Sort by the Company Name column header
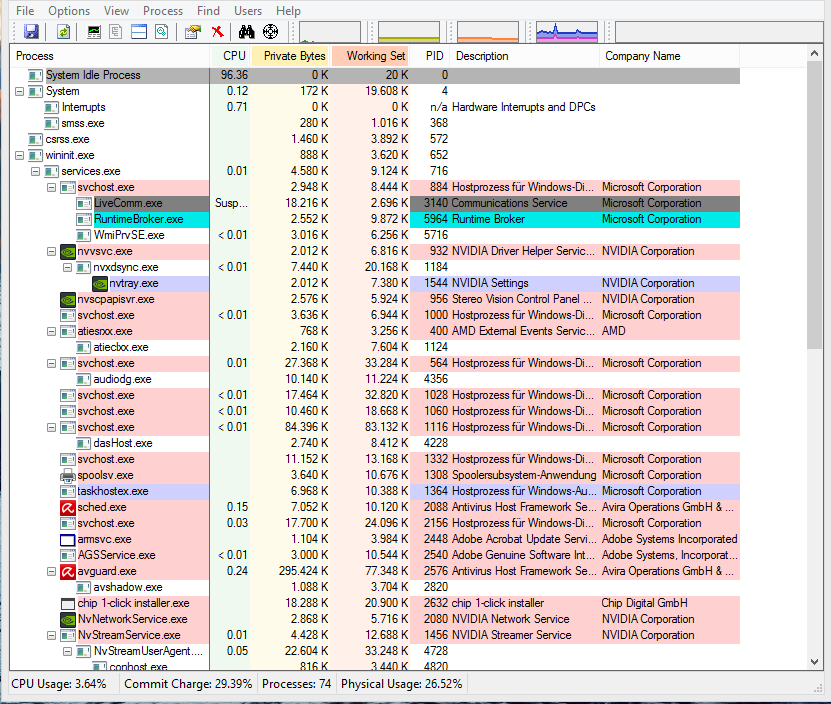The image size is (831, 704). (669, 56)
